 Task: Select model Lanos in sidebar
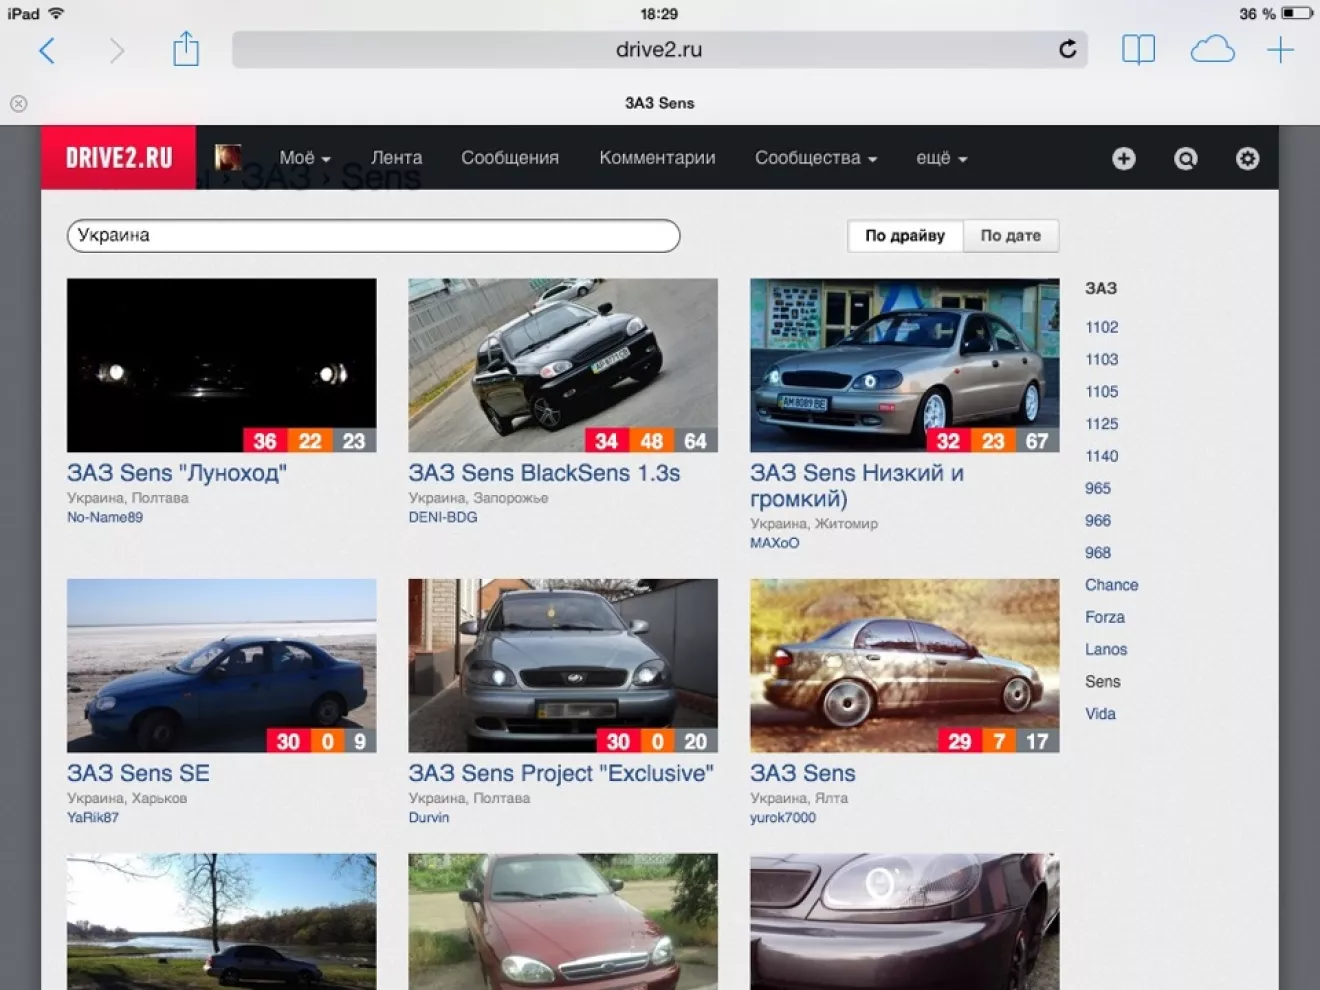point(1106,649)
